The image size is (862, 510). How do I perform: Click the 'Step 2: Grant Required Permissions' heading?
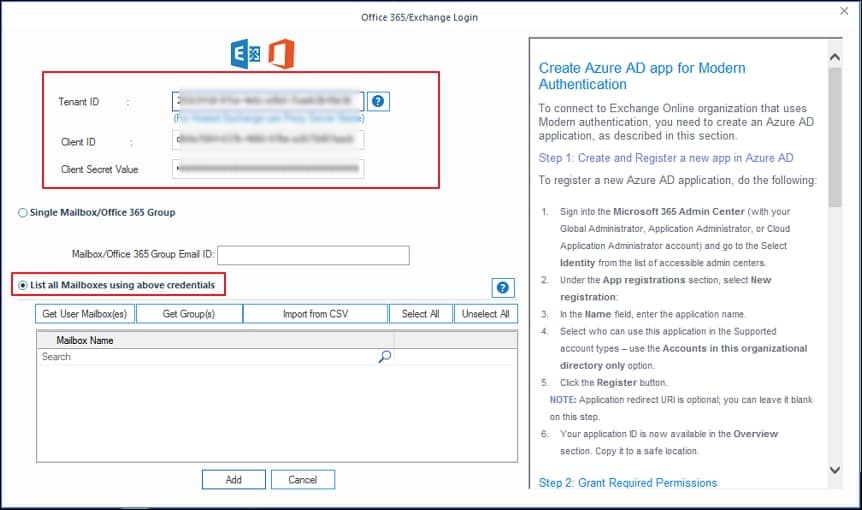(628, 483)
